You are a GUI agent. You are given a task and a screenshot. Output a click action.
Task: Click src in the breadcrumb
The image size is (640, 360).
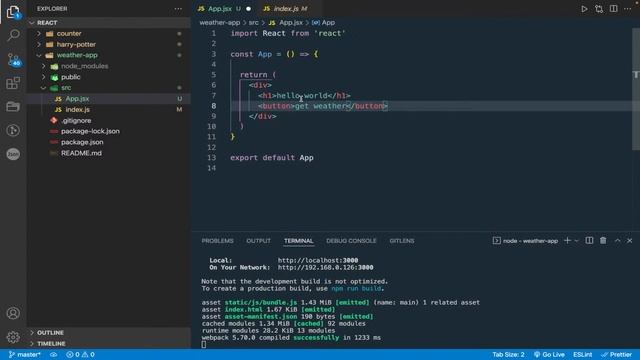pyautogui.click(x=253, y=22)
